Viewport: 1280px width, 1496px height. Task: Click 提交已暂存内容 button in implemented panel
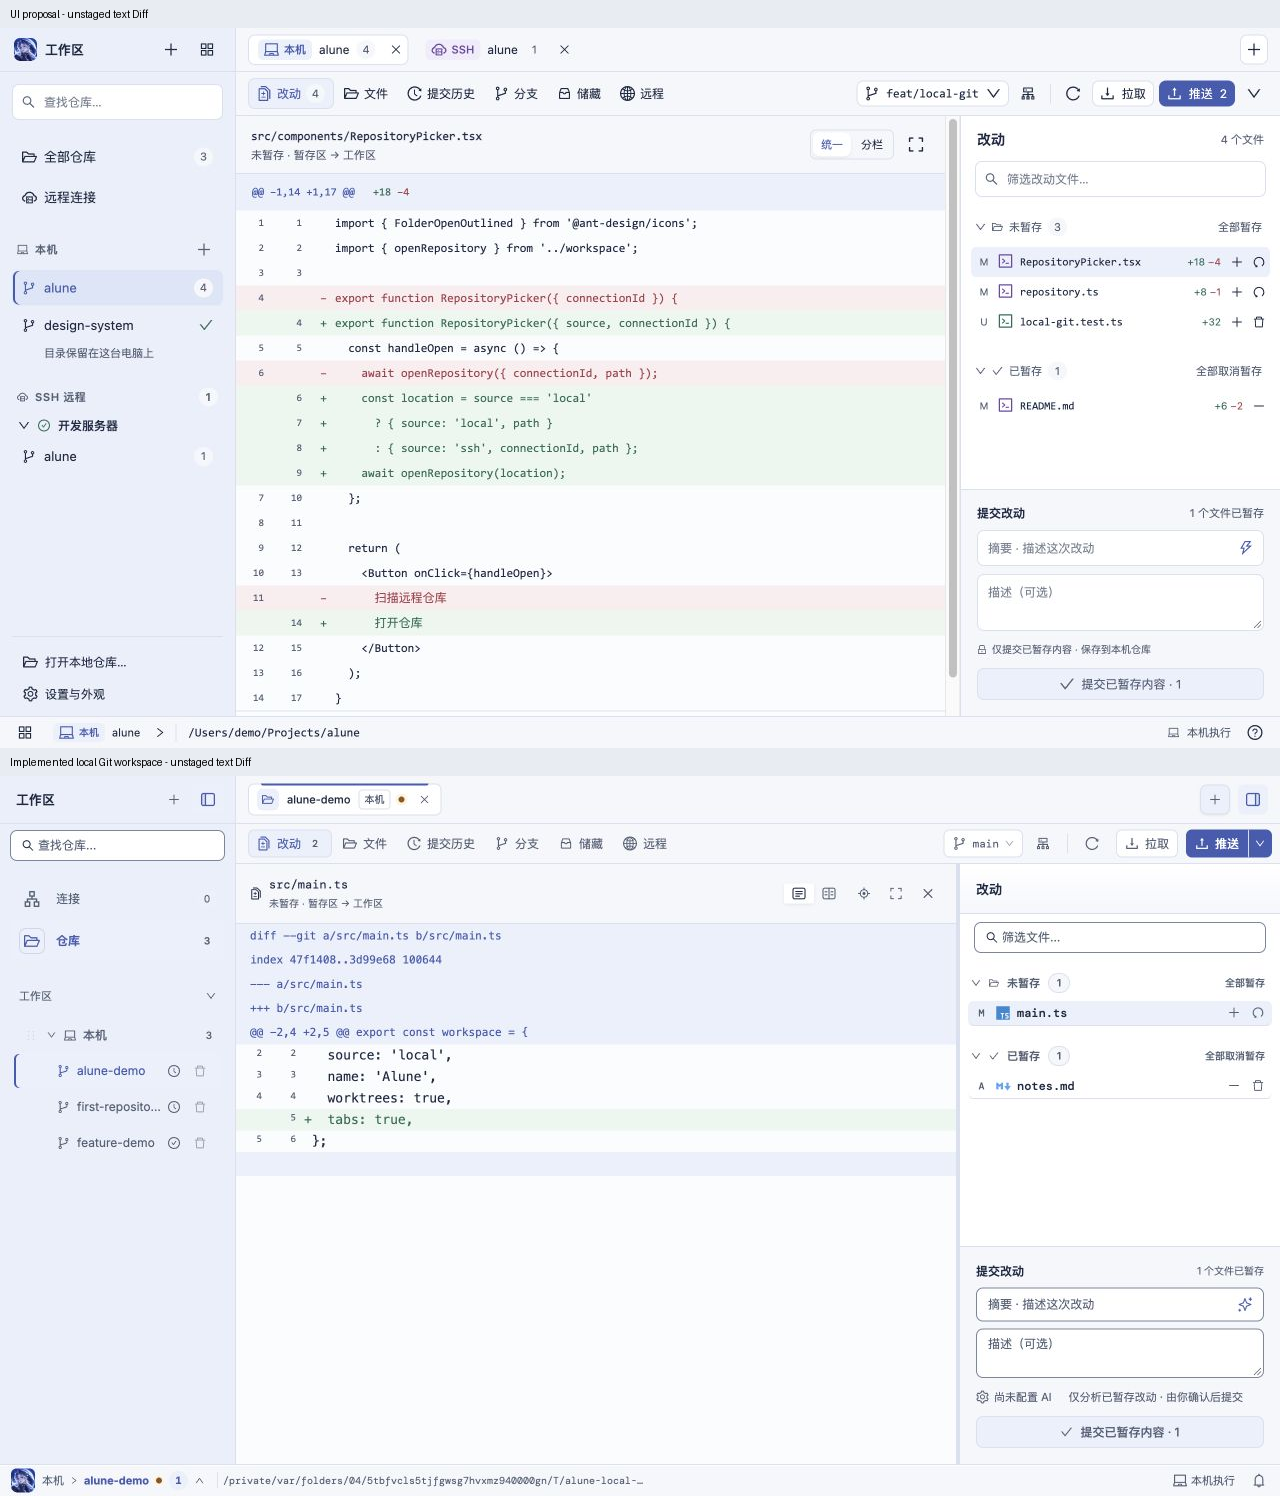[1120, 1433]
